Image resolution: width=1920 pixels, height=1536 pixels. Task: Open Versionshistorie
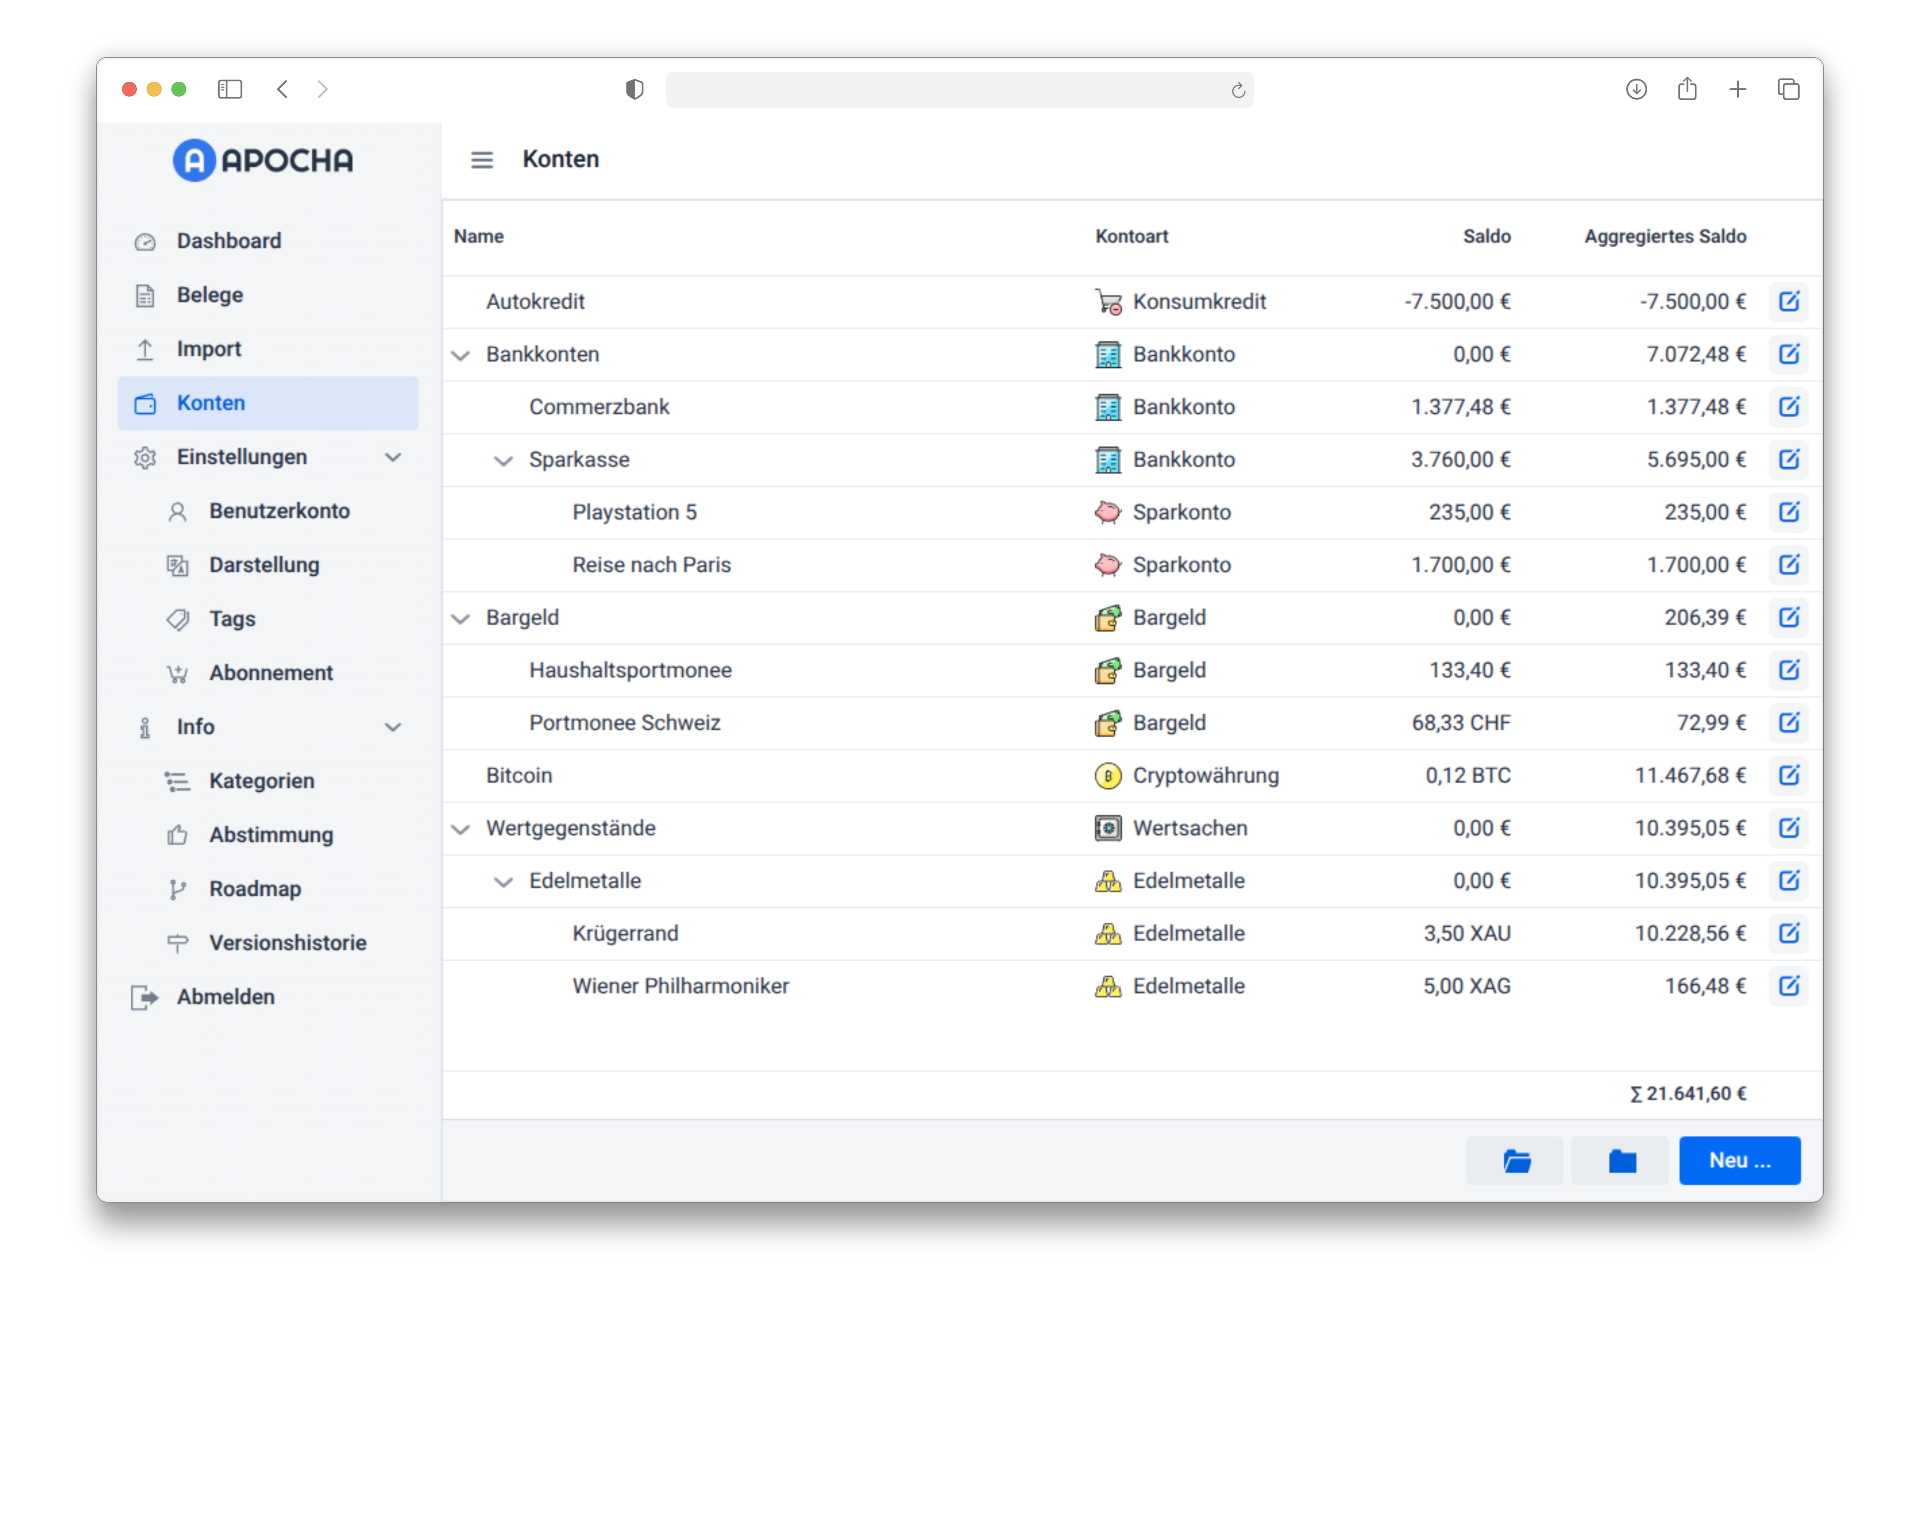click(268, 943)
